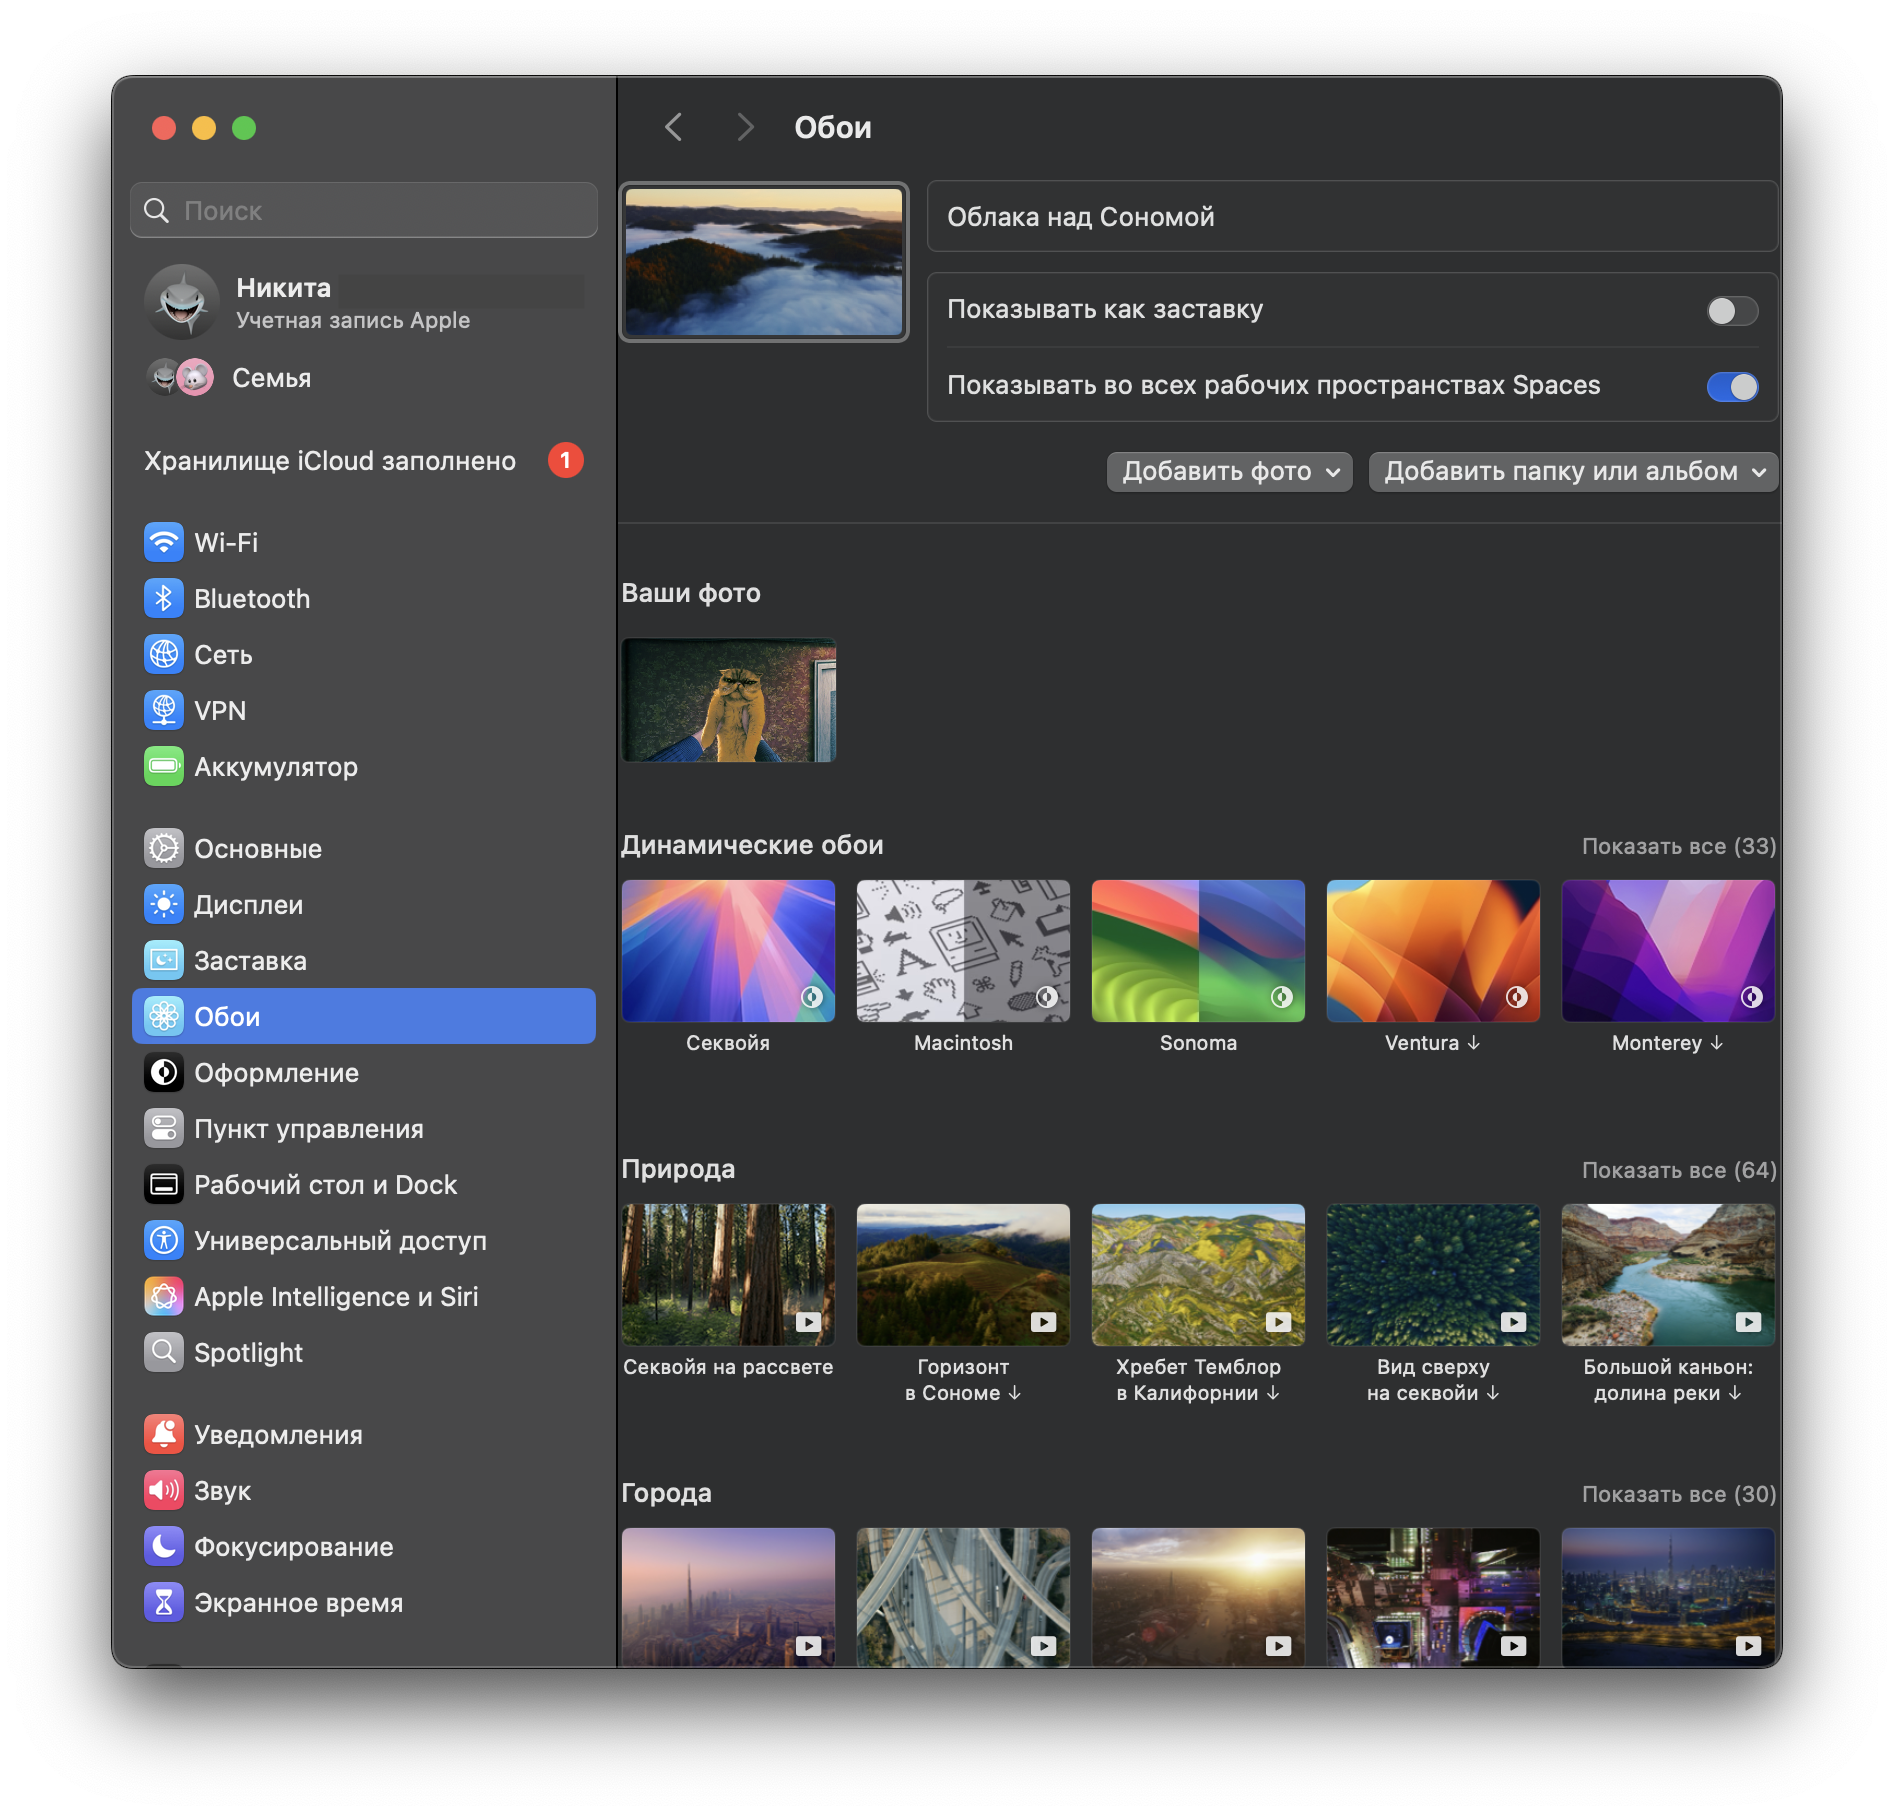Screen dimensions: 1894x1816
Task: Choose the Секвойя dynamic wallpaper
Action: [729, 951]
